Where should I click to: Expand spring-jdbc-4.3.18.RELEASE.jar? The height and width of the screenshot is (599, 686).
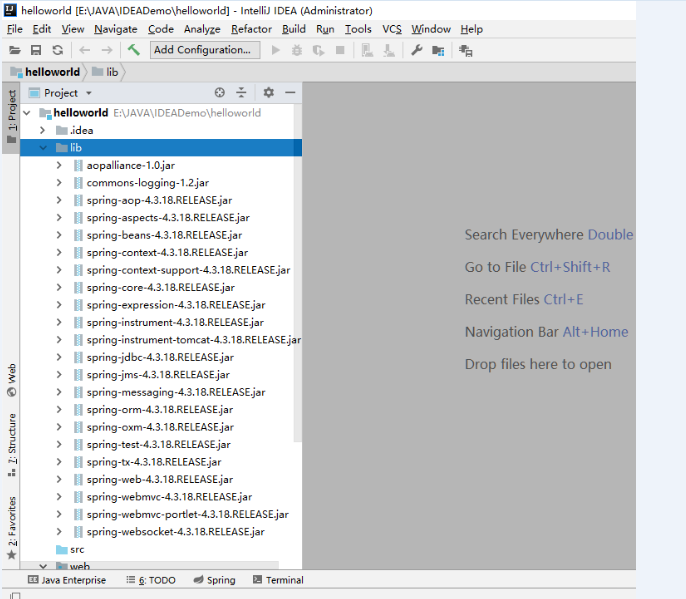pos(59,357)
